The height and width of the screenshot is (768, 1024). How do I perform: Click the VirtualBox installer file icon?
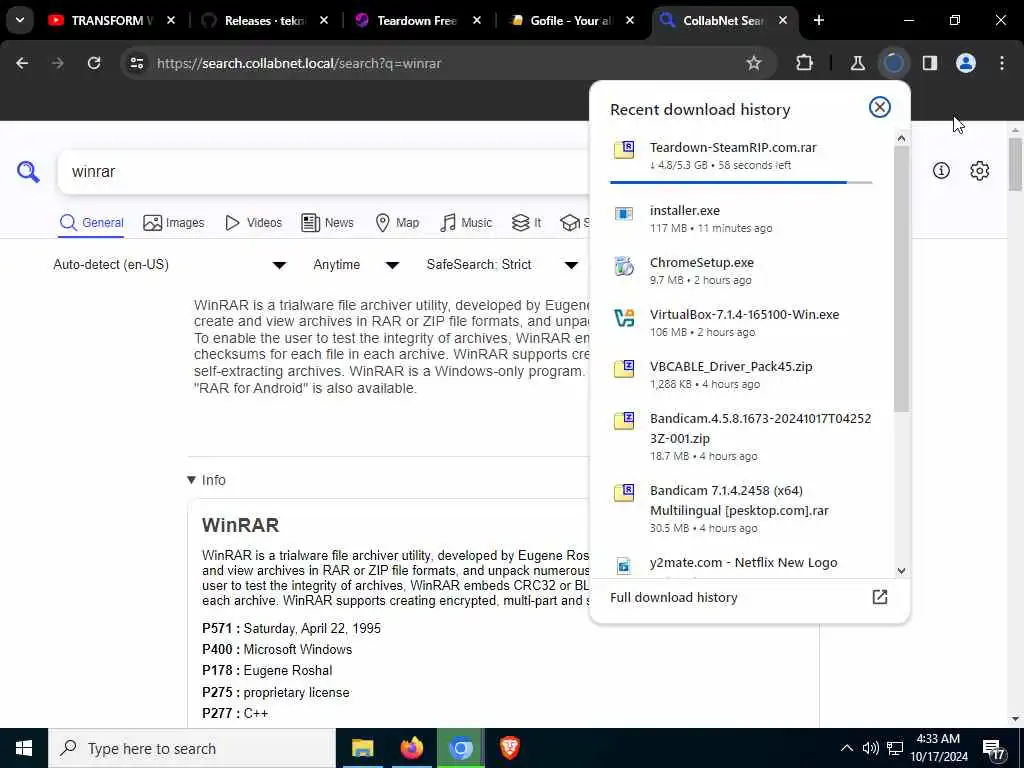(x=624, y=318)
